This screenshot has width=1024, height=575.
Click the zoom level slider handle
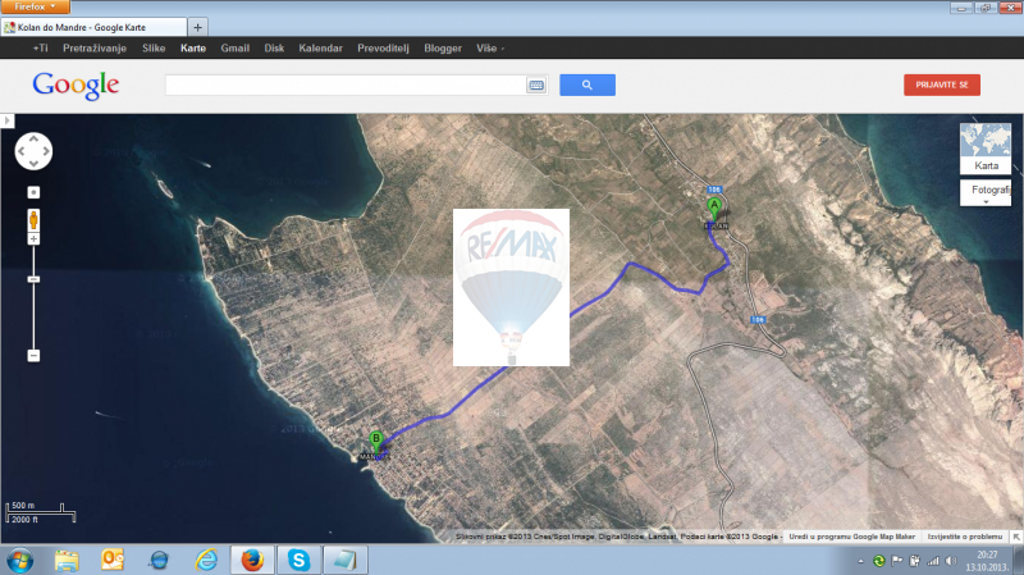point(33,279)
